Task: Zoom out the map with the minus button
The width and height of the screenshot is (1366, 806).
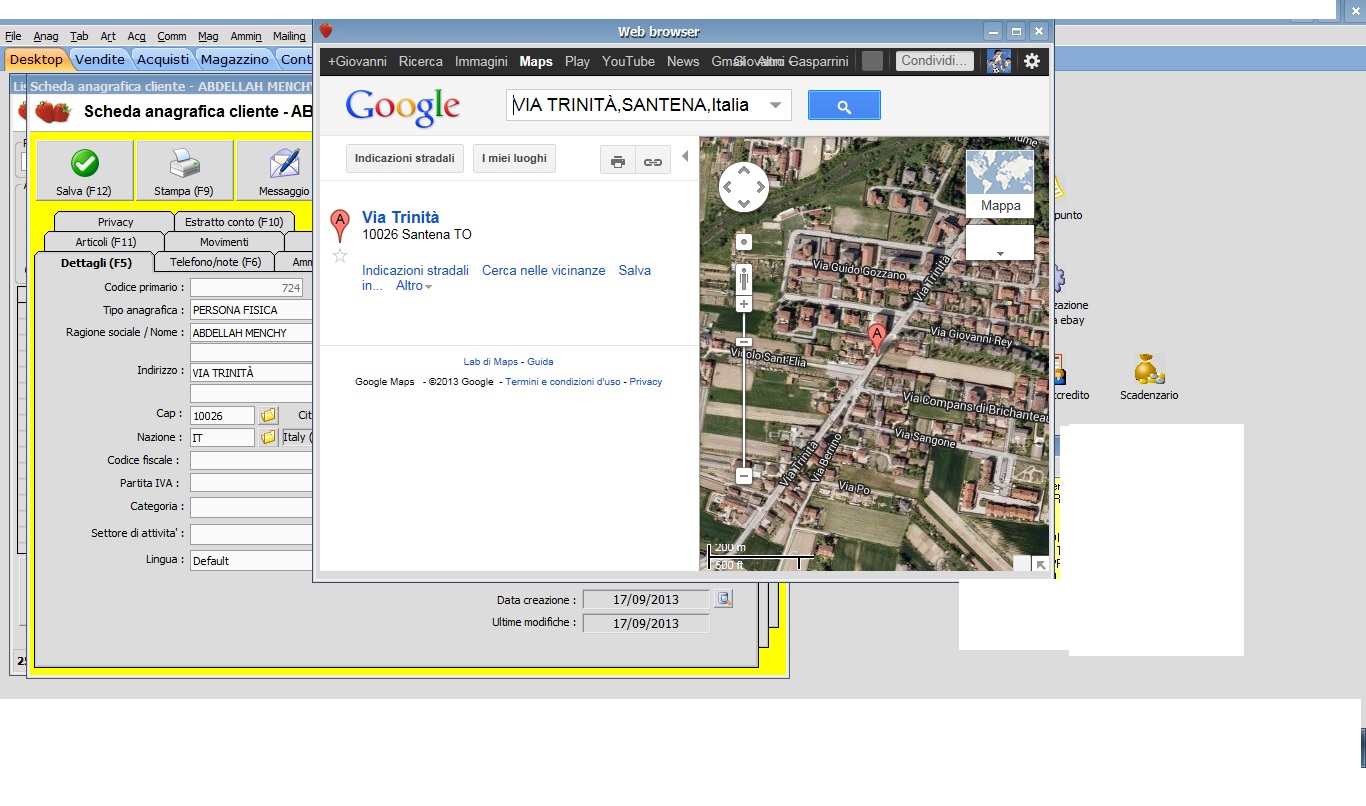Action: [x=744, y=476]
